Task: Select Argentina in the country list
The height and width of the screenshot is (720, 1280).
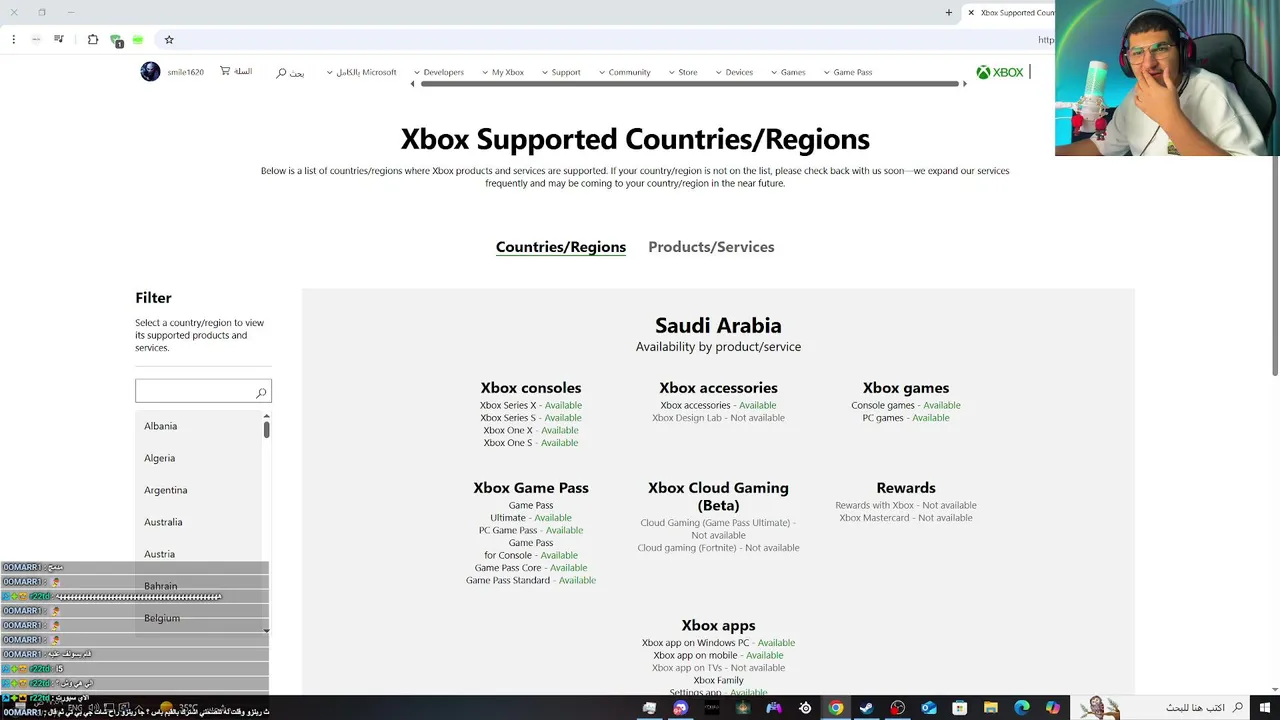Action: 198,490
